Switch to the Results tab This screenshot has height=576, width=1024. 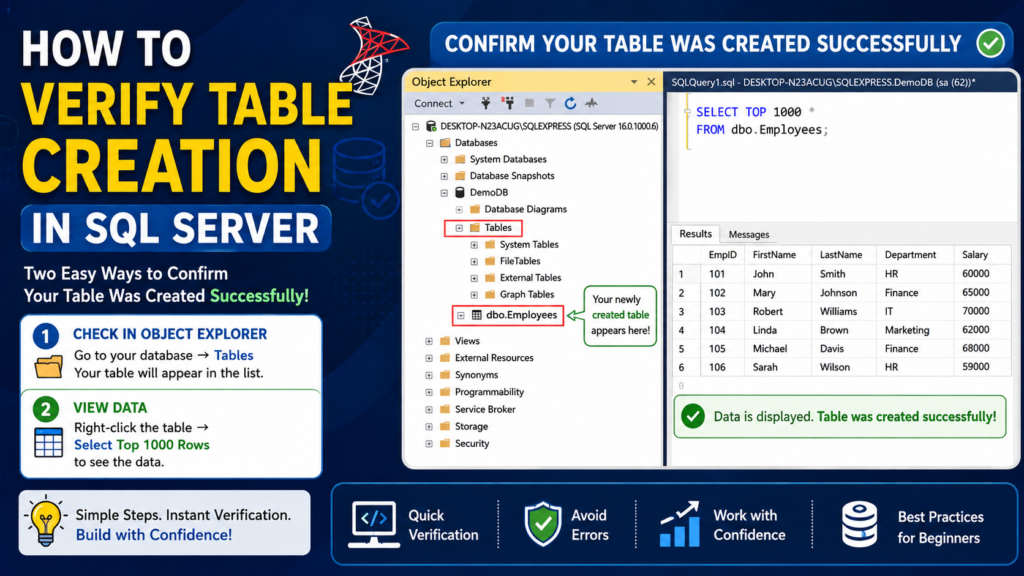click(695, 234)
